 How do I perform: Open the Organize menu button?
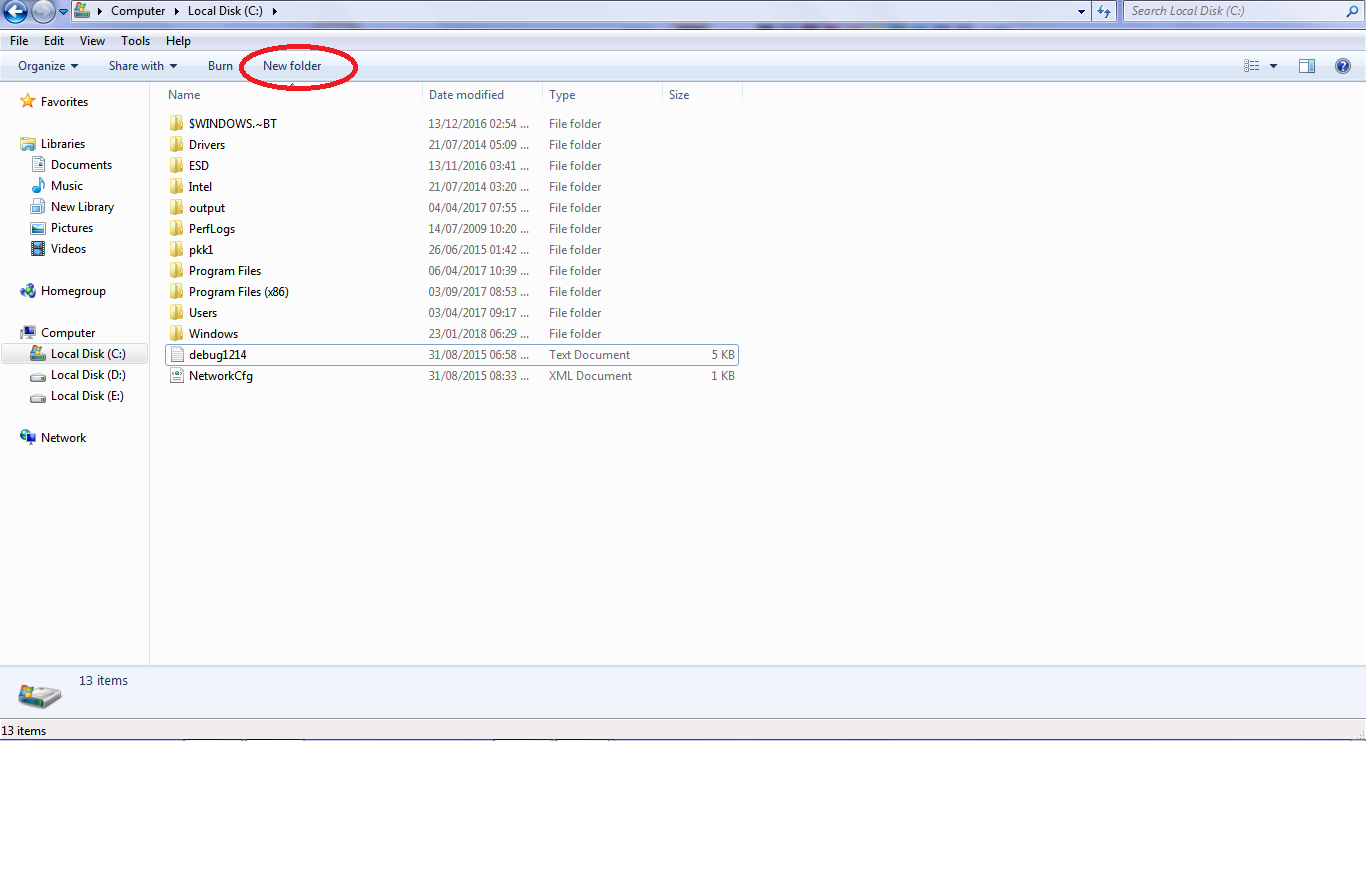(x=46, y=66)
